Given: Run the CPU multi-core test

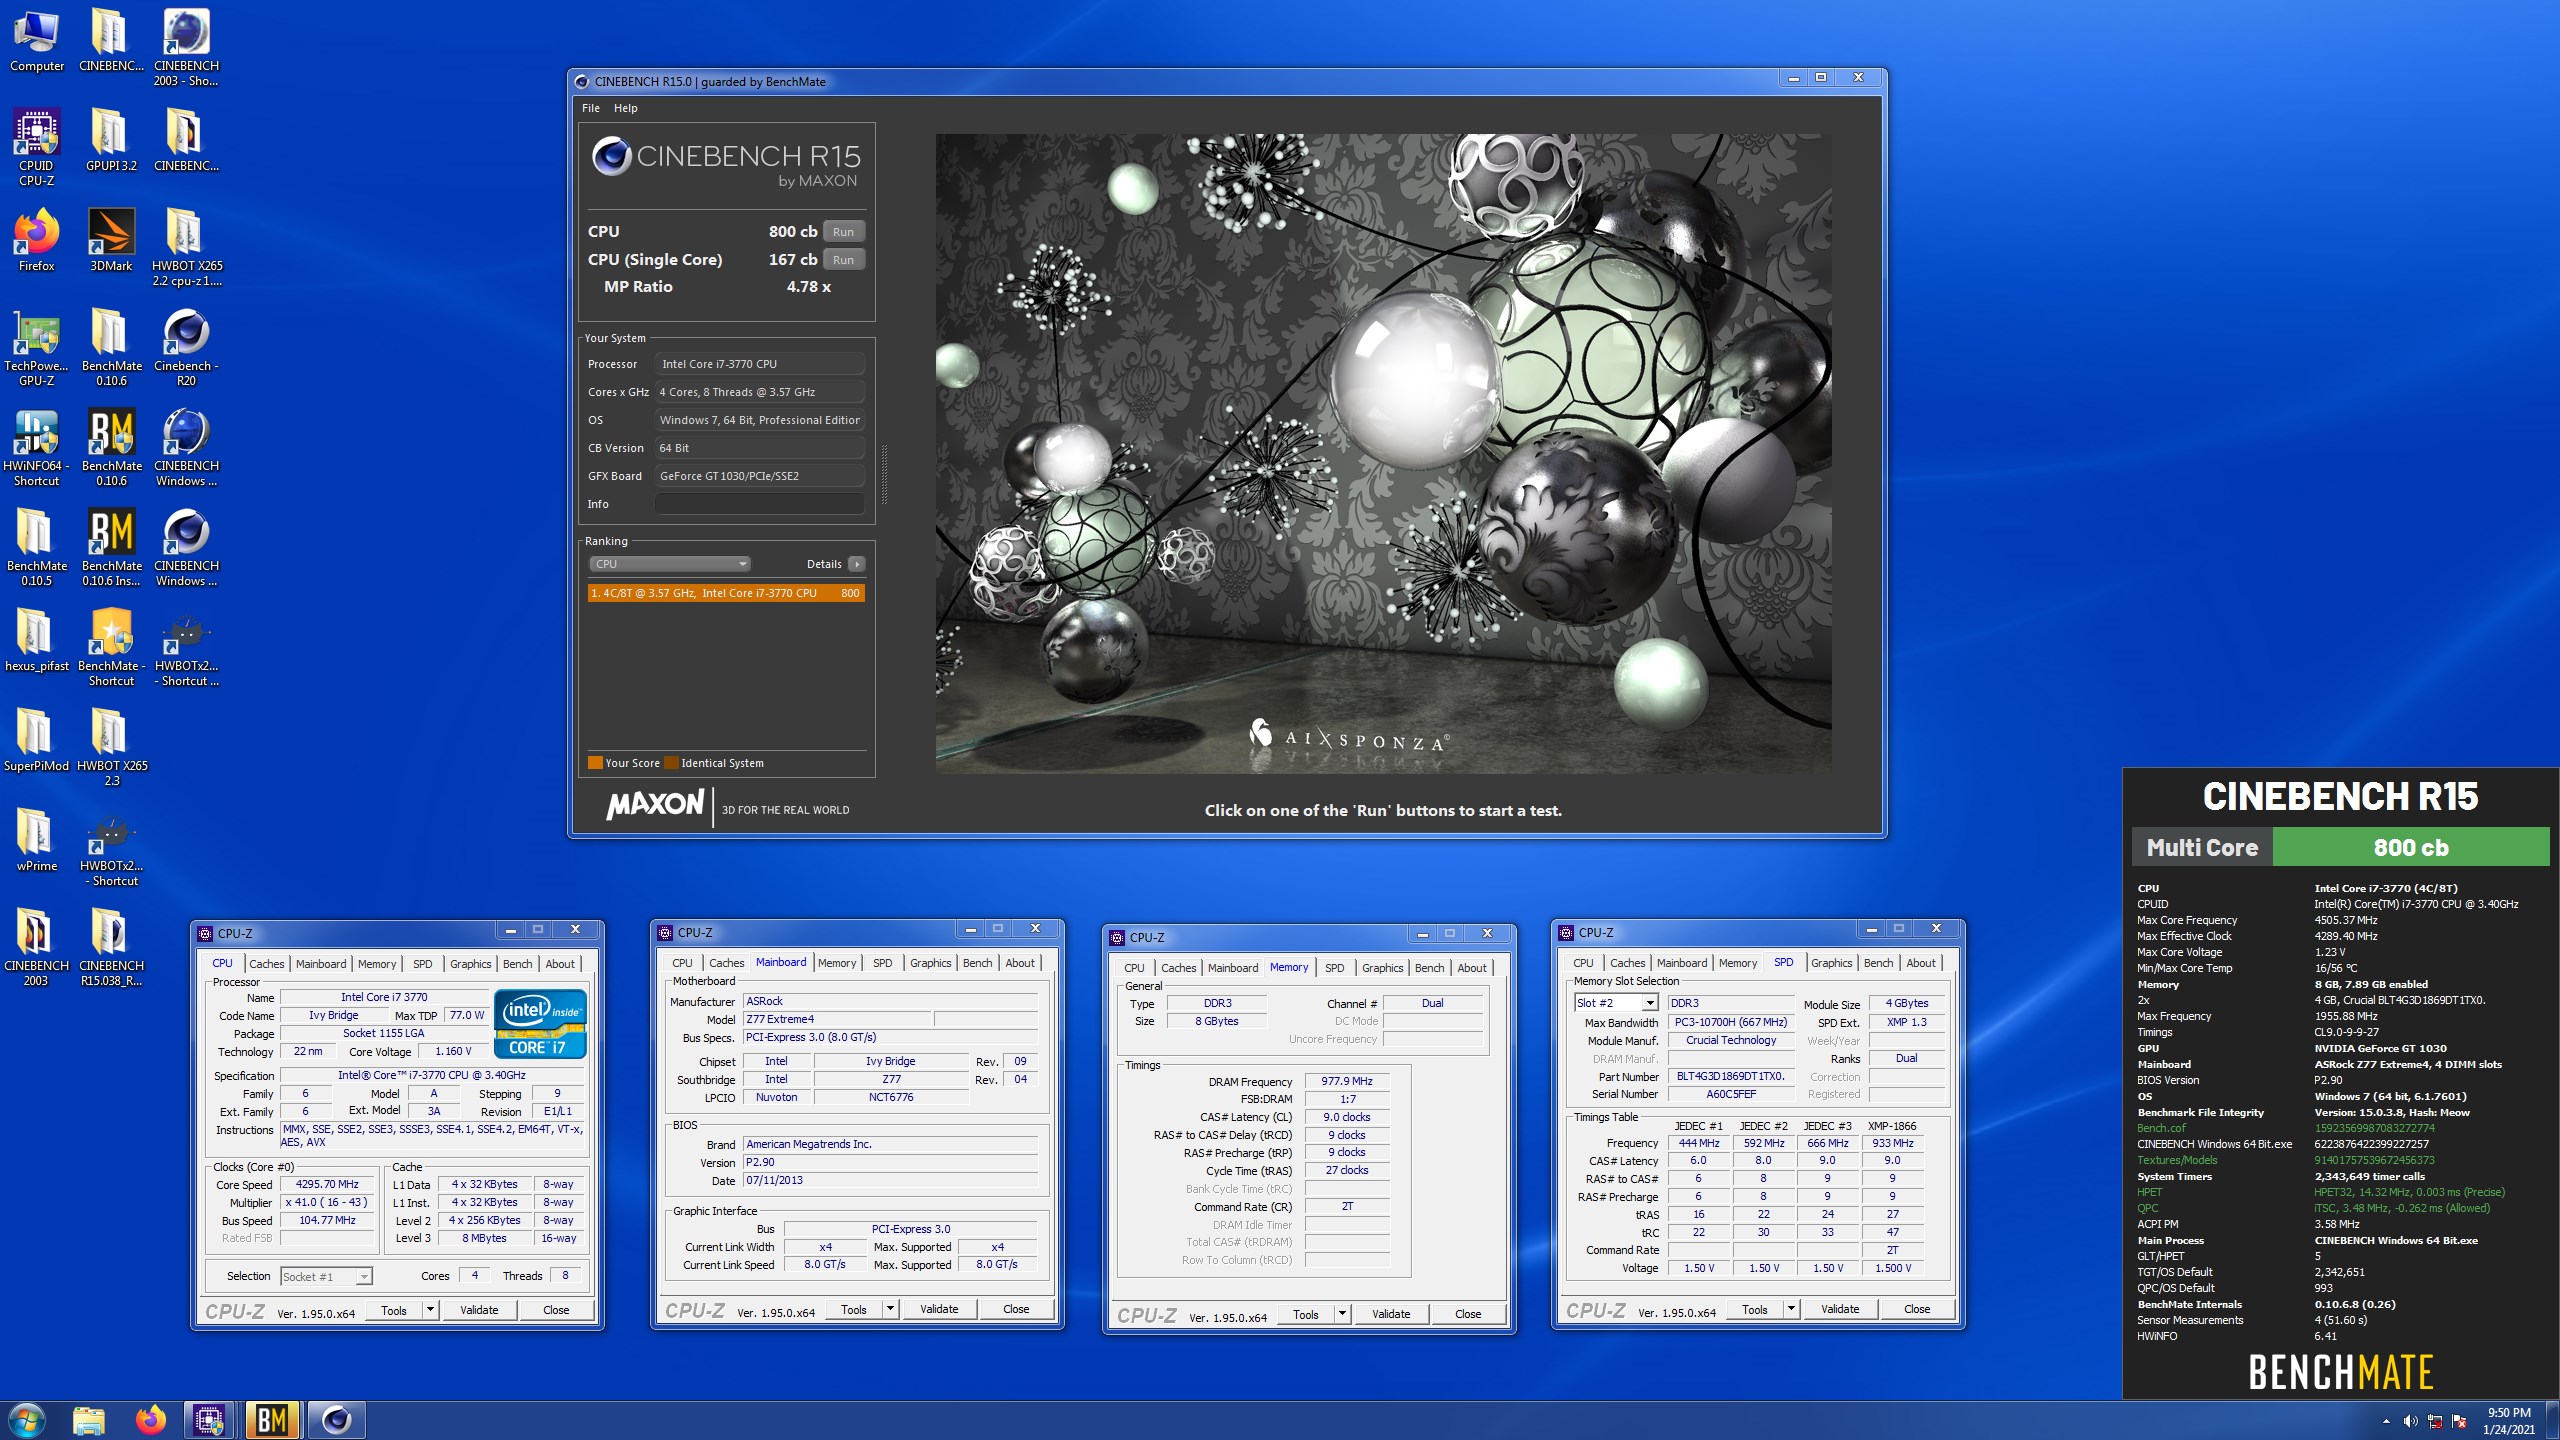Looking at the screenshot, I should point(843,231).
